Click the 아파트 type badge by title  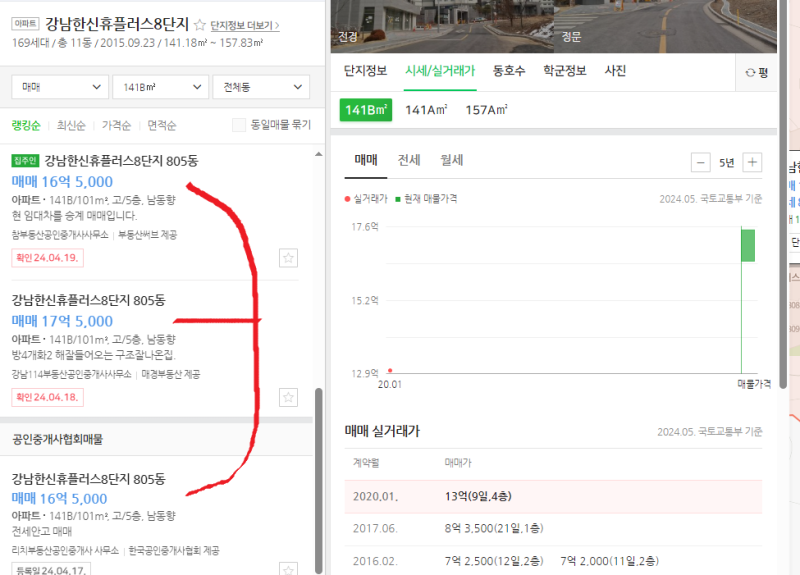point(25,23)
